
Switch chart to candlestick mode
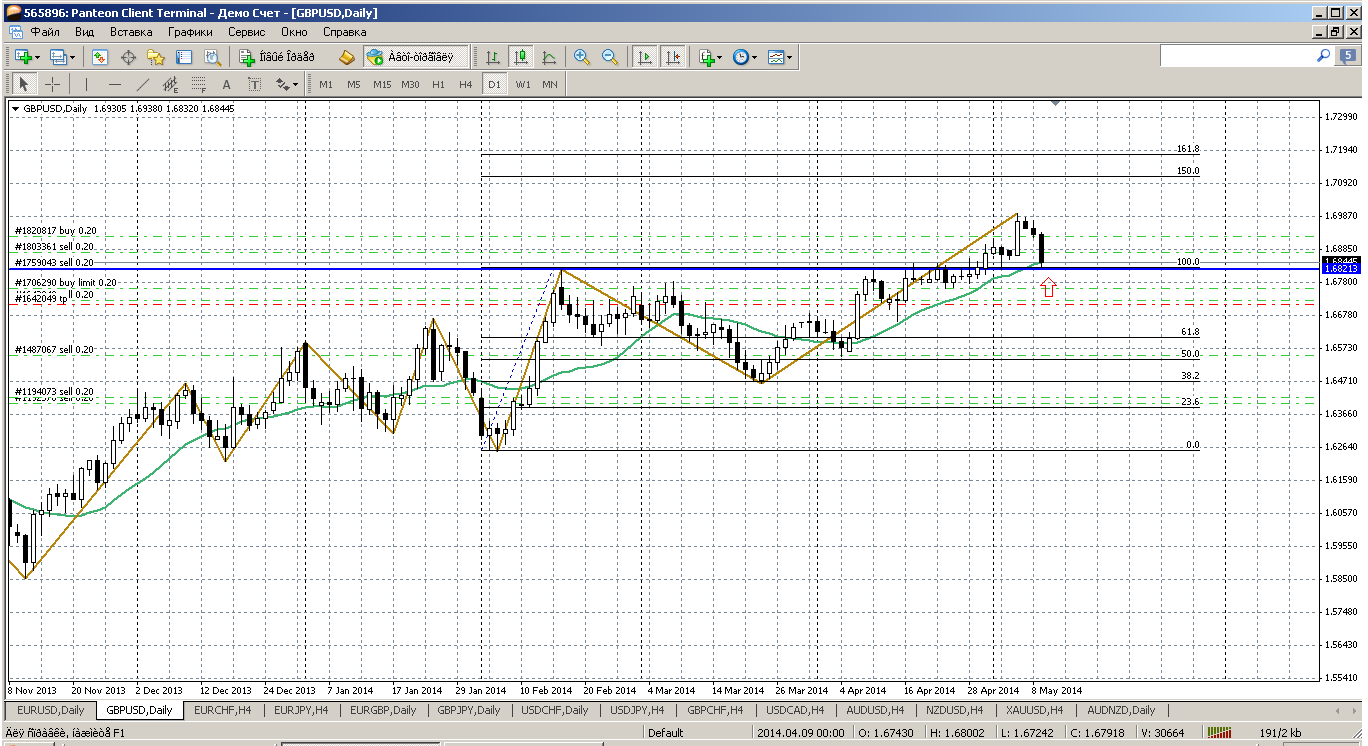pyautogui.click(x=520, y=58)
